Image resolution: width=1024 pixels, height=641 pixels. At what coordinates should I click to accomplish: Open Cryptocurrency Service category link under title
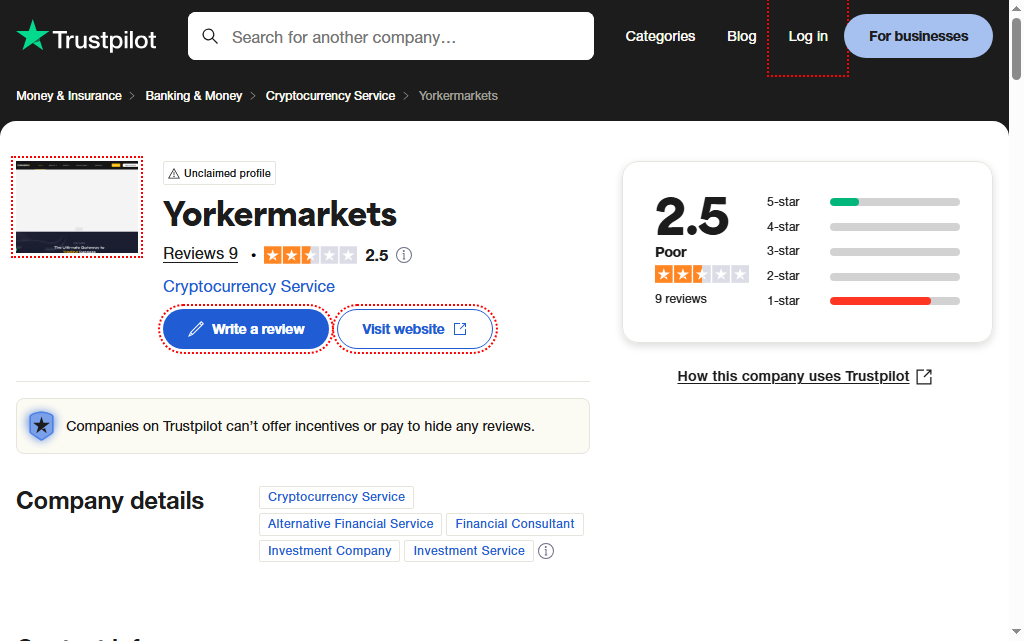pos(249,287)
